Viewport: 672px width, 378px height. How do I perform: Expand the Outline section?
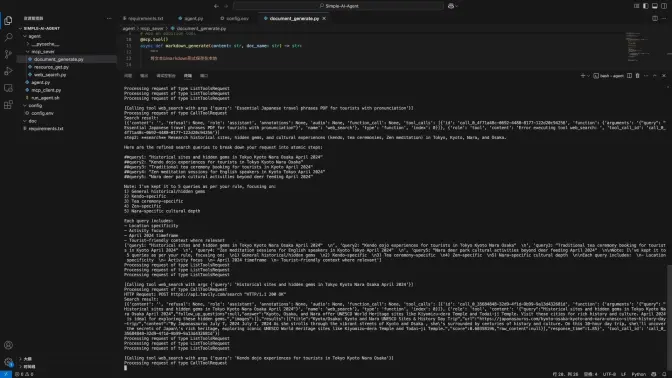[27, 359]
